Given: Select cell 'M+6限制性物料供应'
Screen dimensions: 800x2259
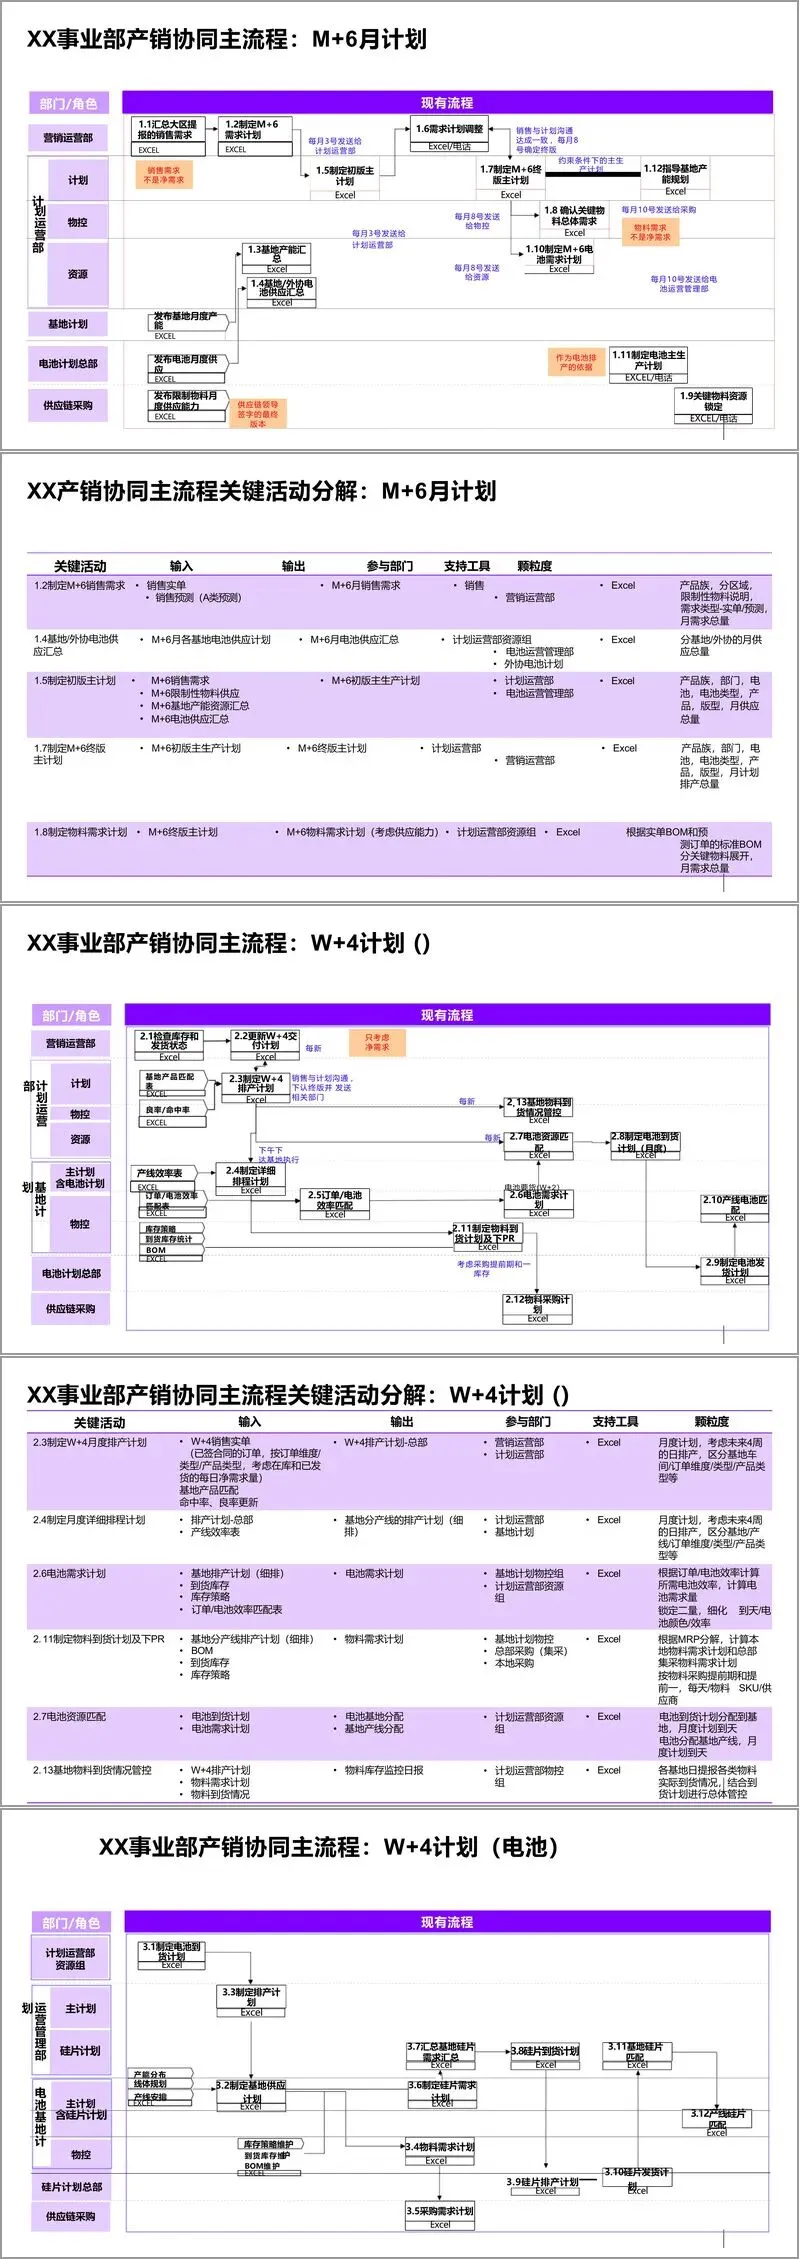Looking at the screenshot, I should 195,693.
